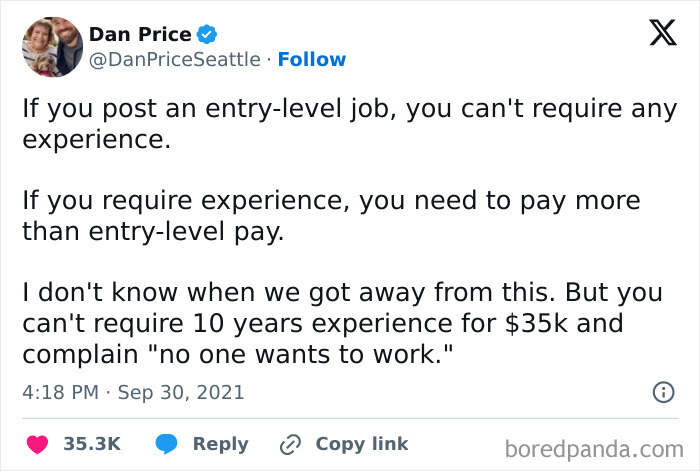The image size is (700, 471).
Task: Follow Dan Price
Action: (312, 60)
